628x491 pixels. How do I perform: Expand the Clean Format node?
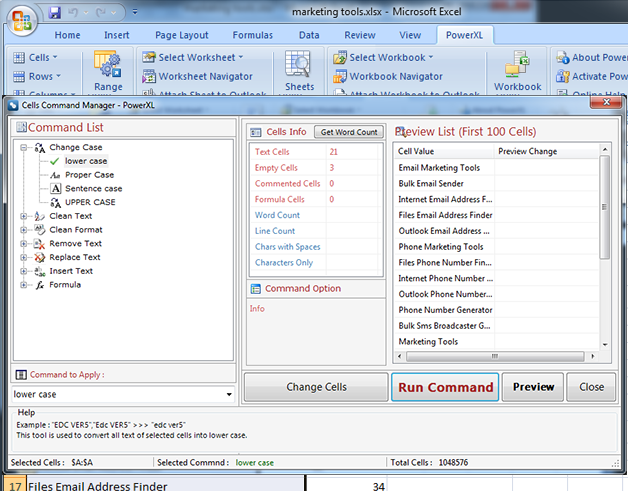click(x=24, y=230)
